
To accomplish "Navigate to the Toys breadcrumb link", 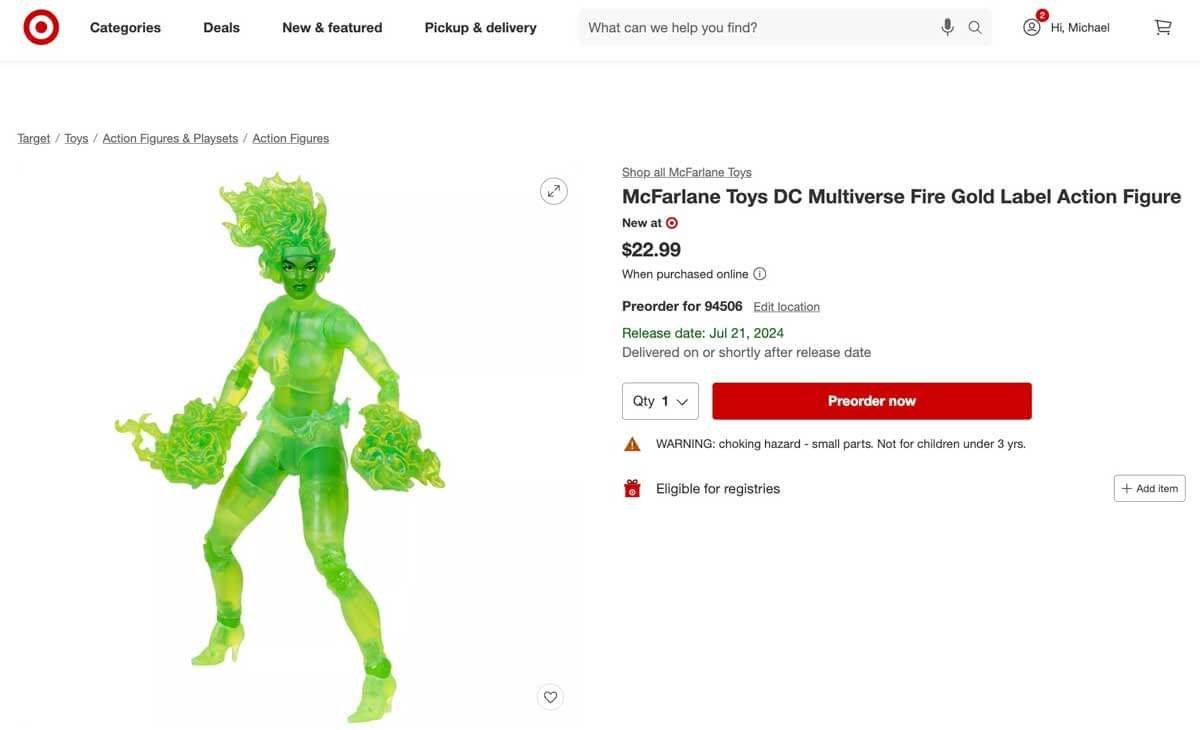I will point(75,137).
